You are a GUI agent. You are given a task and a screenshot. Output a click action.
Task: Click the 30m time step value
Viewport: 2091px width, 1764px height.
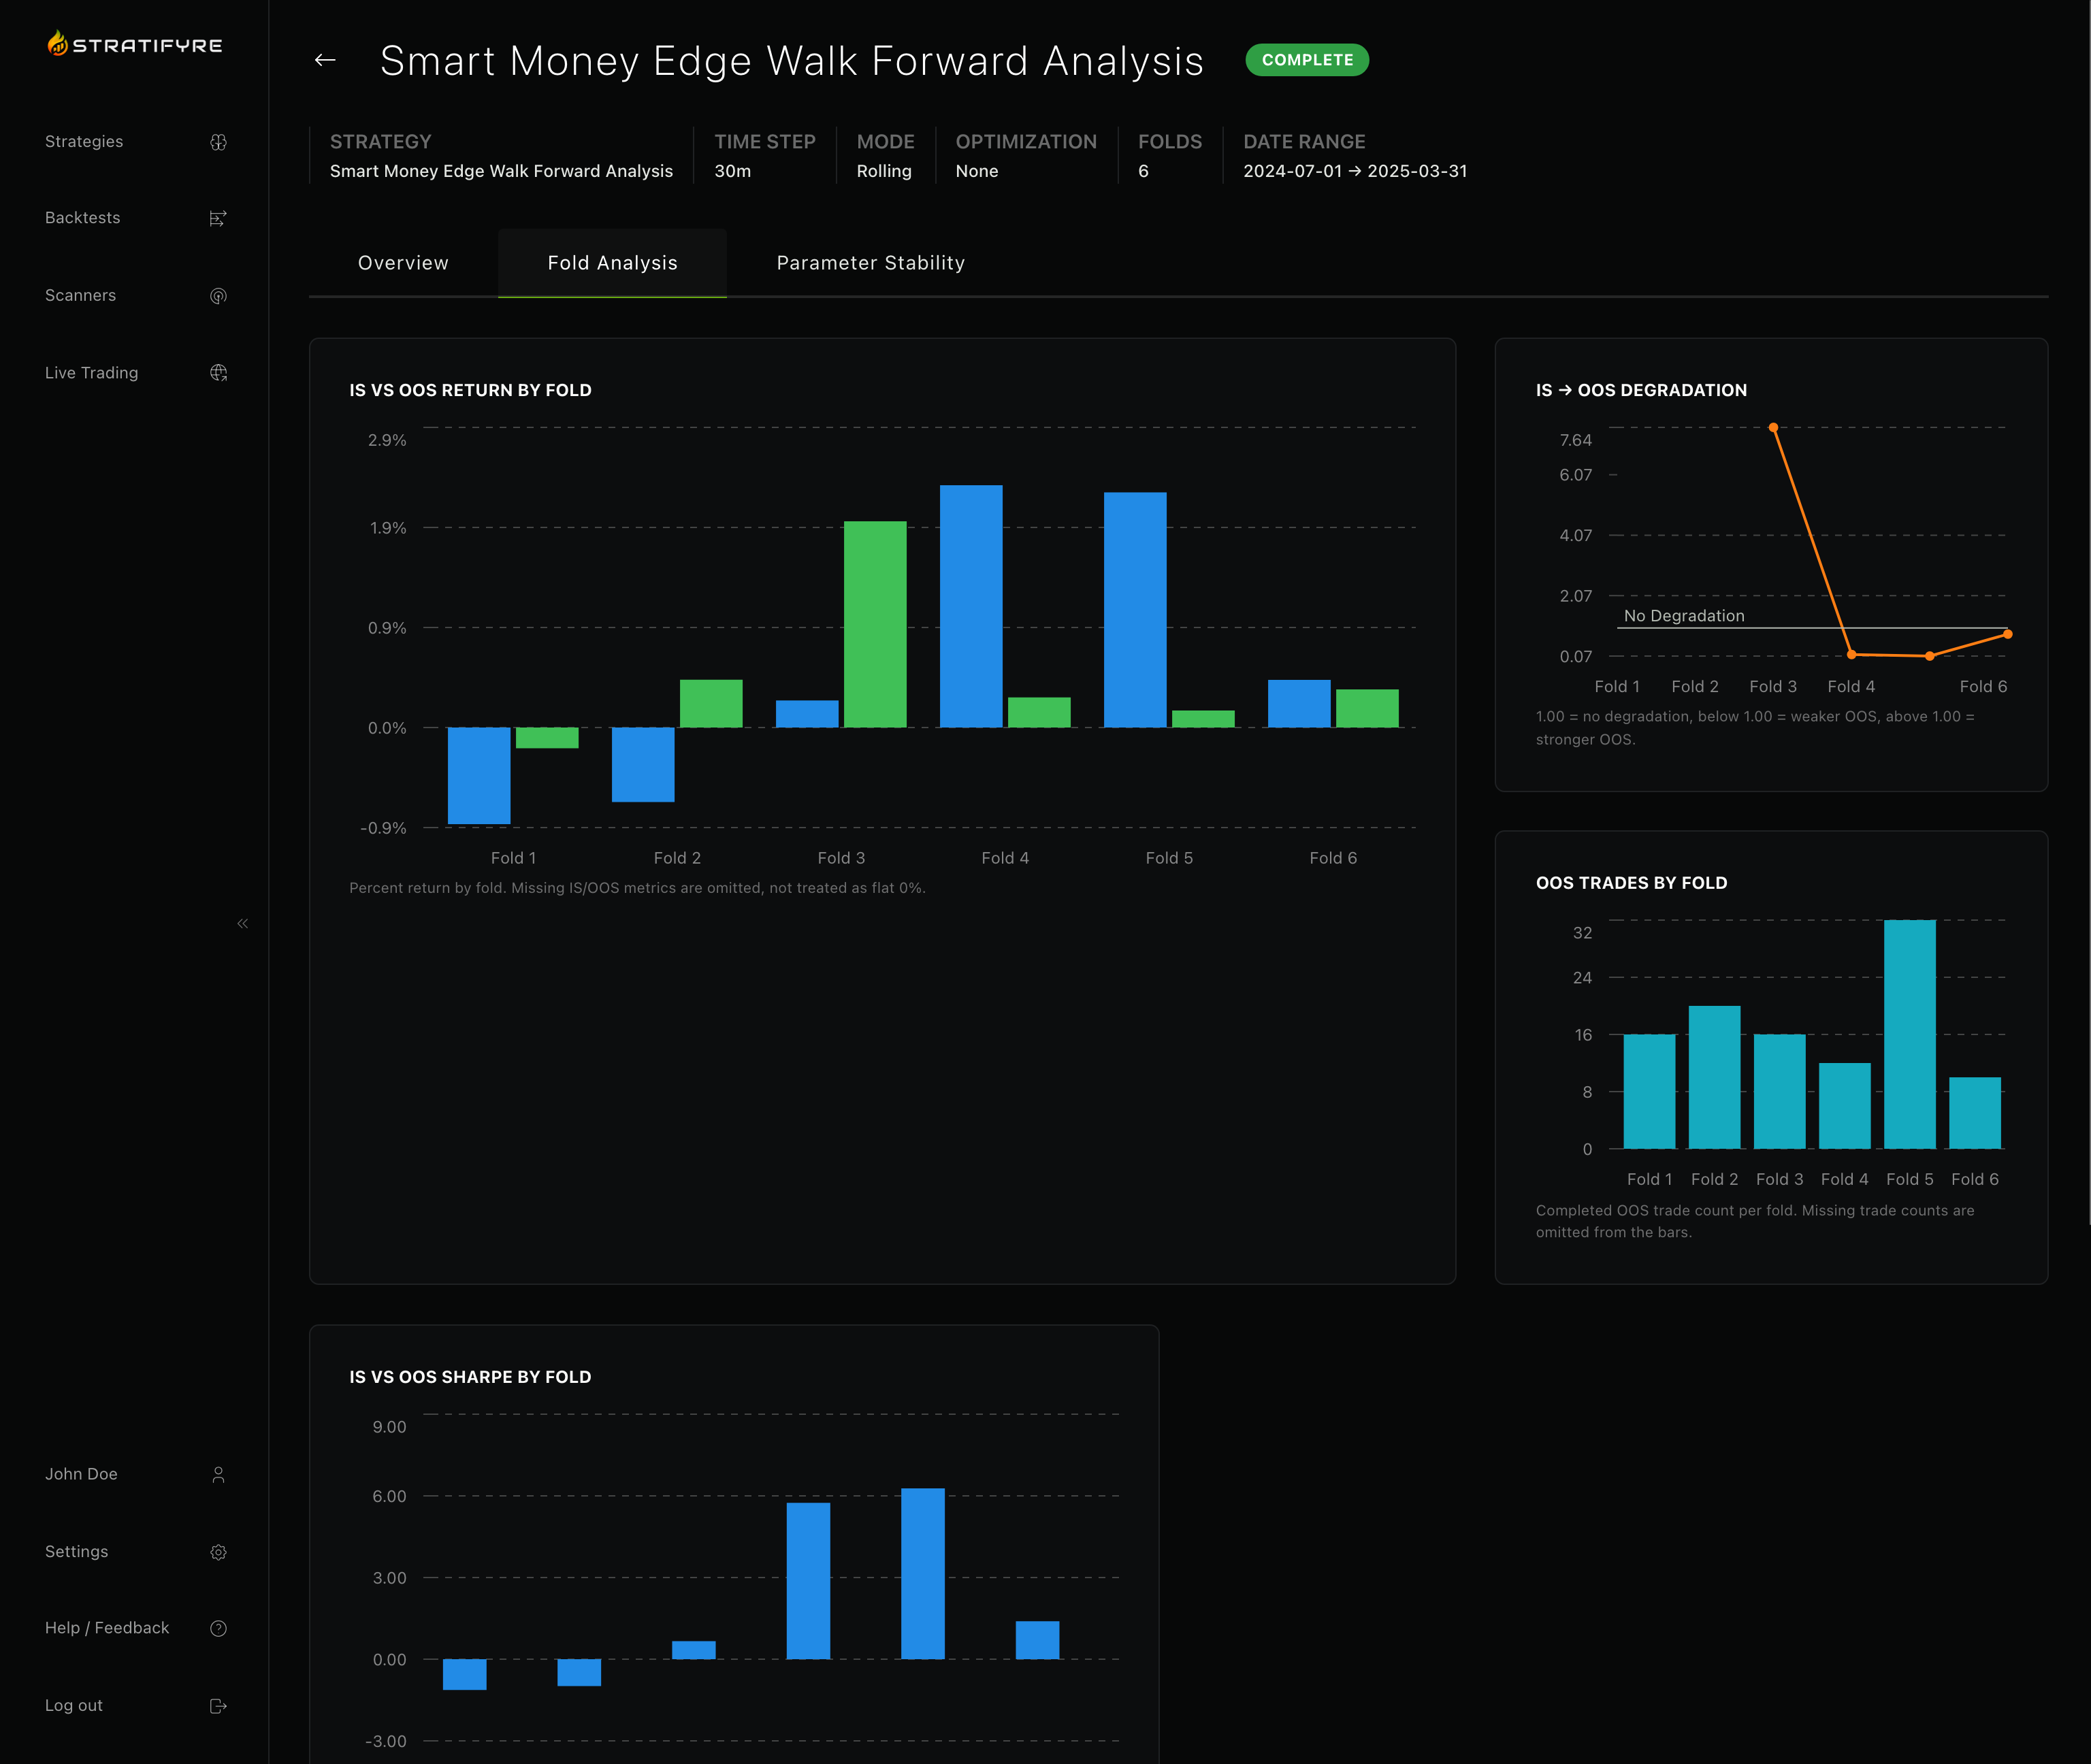pyautogui.click(x=732, y=171)
